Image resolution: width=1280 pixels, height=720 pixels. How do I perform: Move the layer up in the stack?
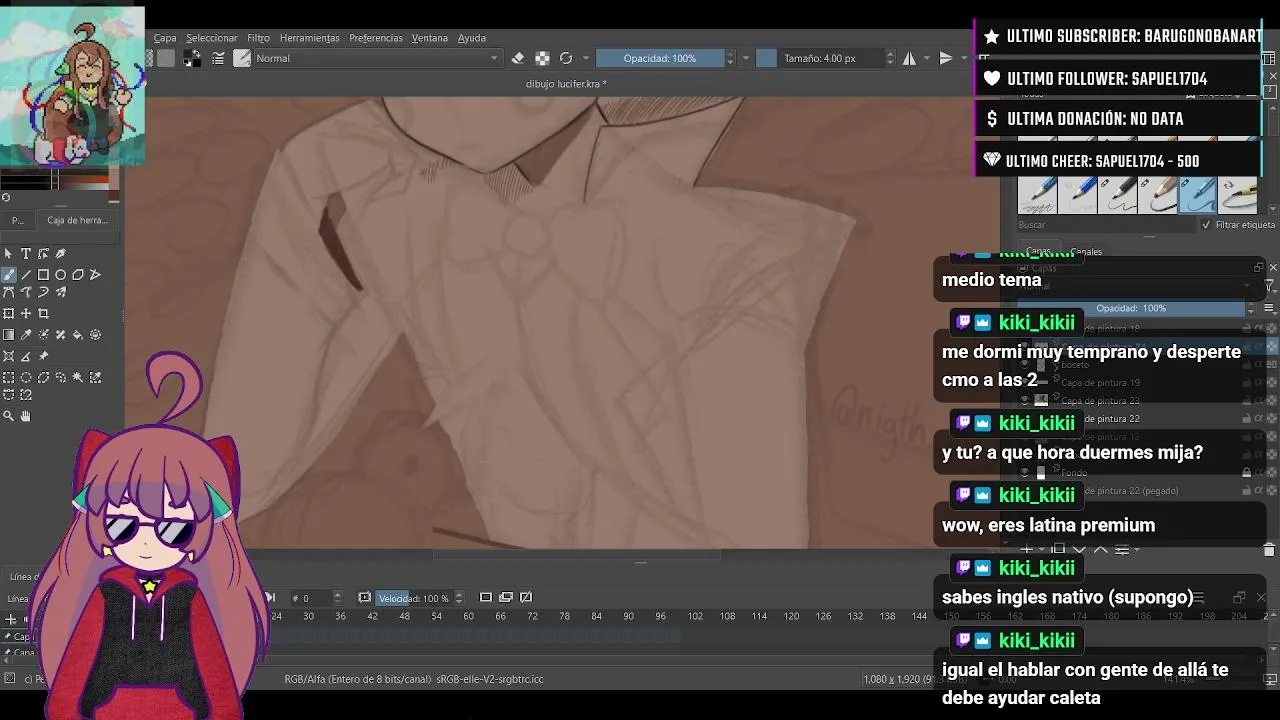[1101, 550]
